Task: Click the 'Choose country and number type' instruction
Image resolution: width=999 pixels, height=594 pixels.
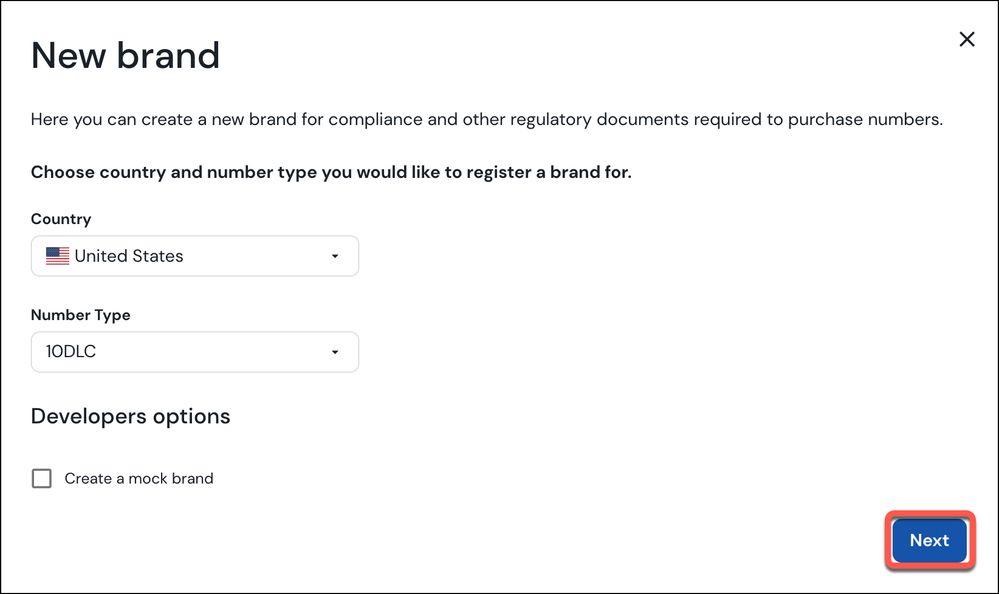Action: pyautogui.click(x=331, y=172)
